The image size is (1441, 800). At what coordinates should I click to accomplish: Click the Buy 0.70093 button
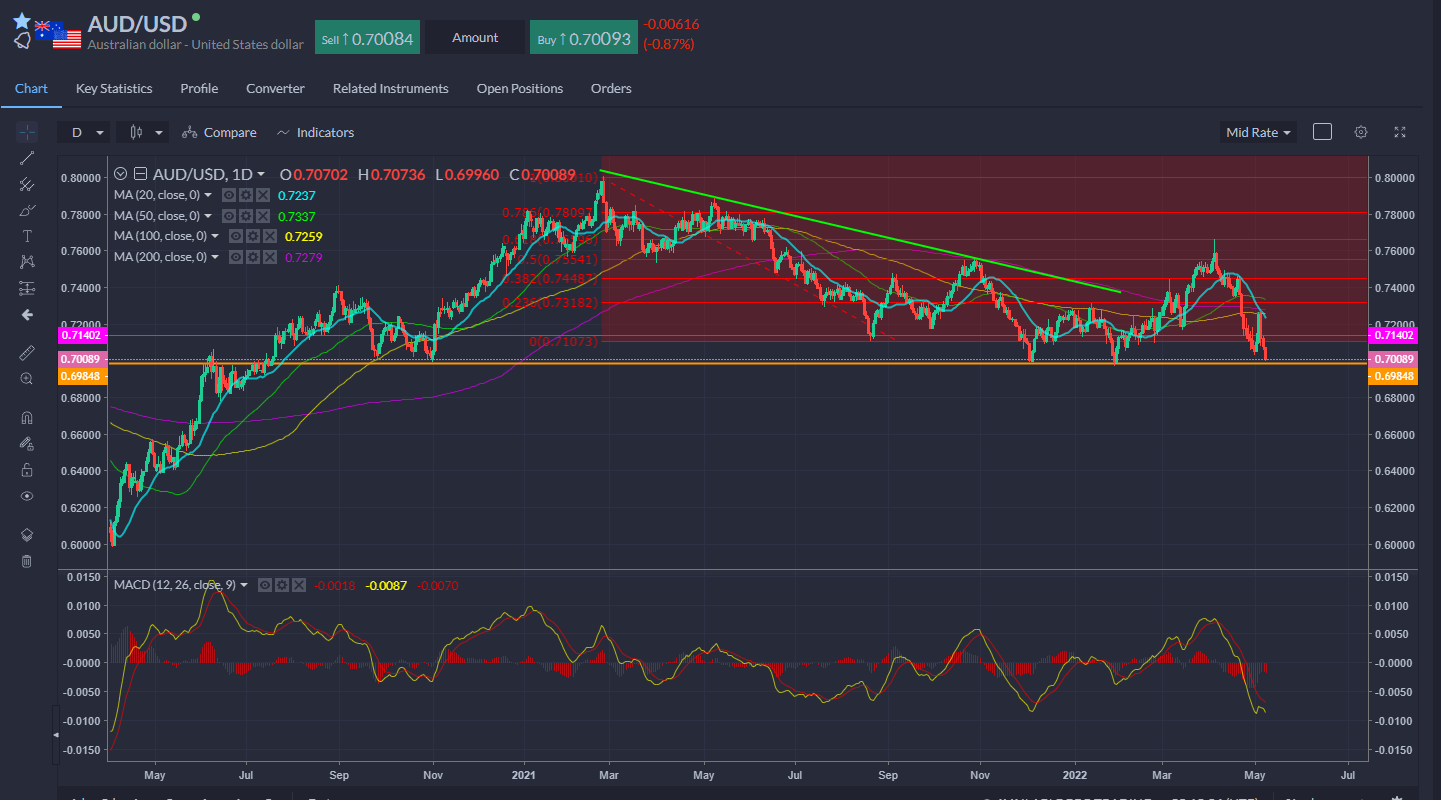(x=582, y=39)
